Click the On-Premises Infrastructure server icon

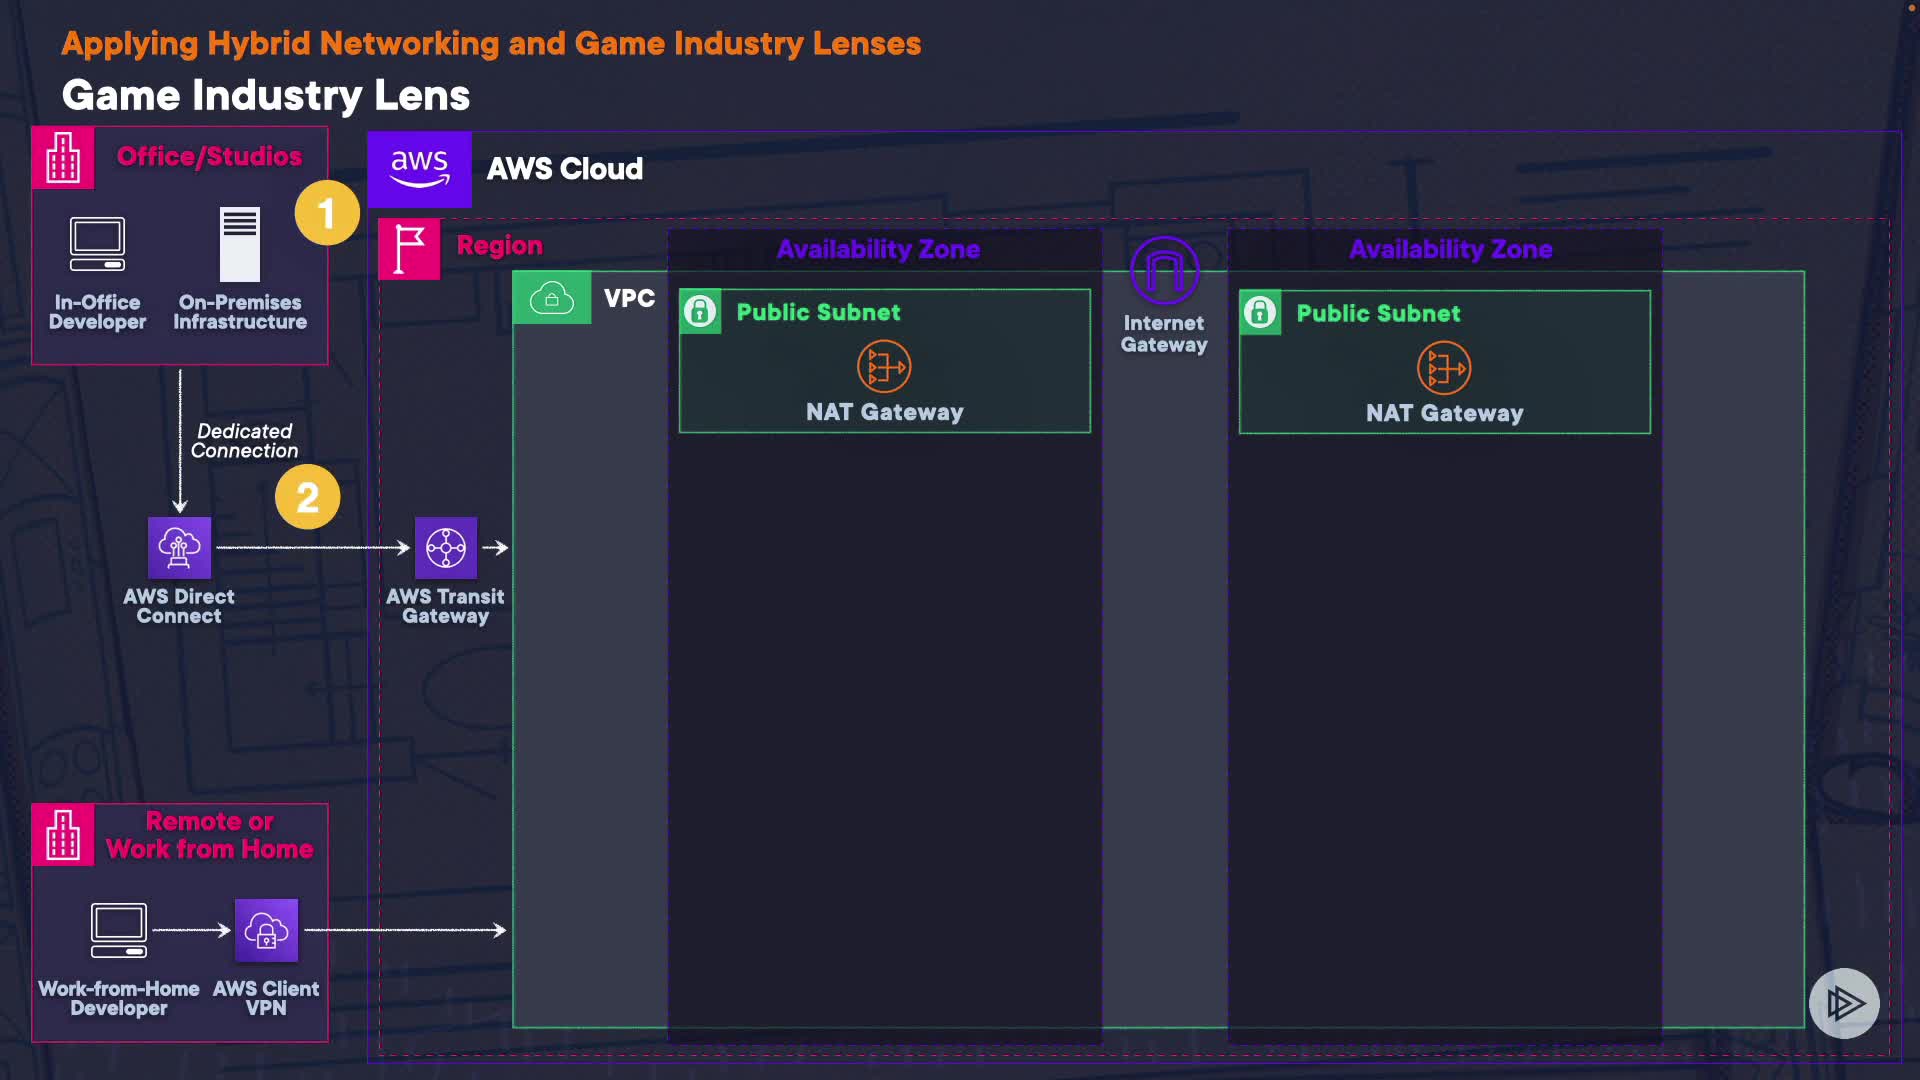240,244
